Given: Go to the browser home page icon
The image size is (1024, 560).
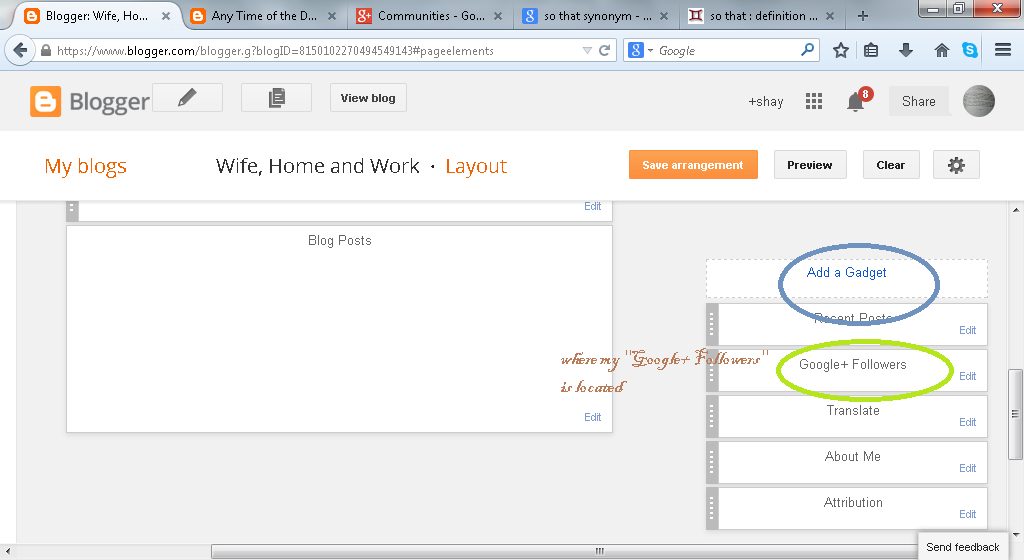Looking at the screenshot, I should tap(941, 50).
